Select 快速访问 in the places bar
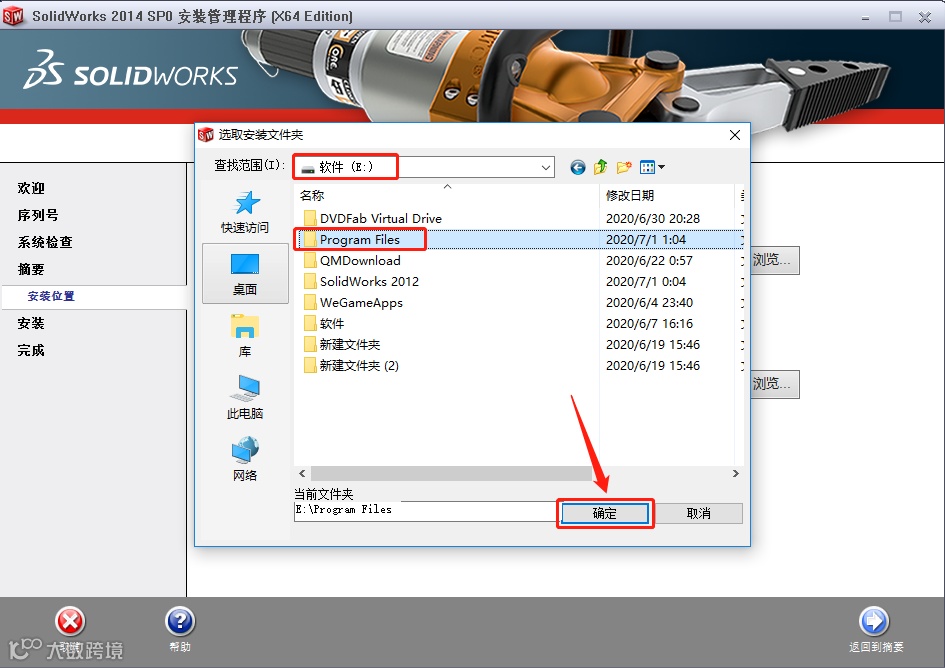Screen dimensions: 945x668 pyautogui.click(x=245, y=212)
